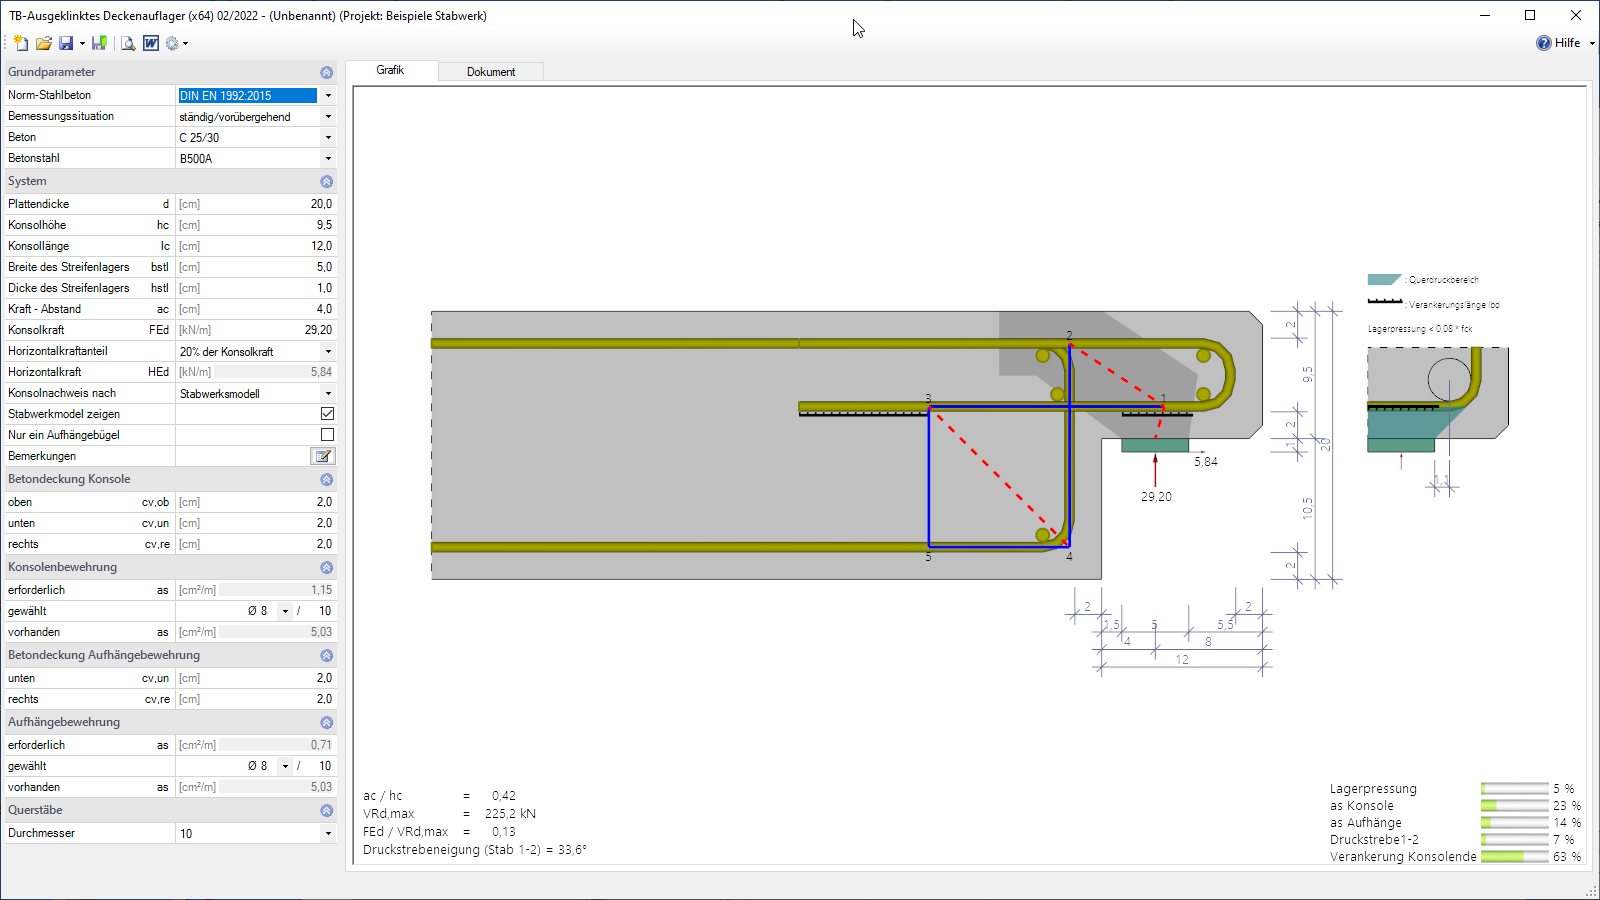
Task: Click the 29,20 force label in drawing
Action: [x=1156, y=497]
